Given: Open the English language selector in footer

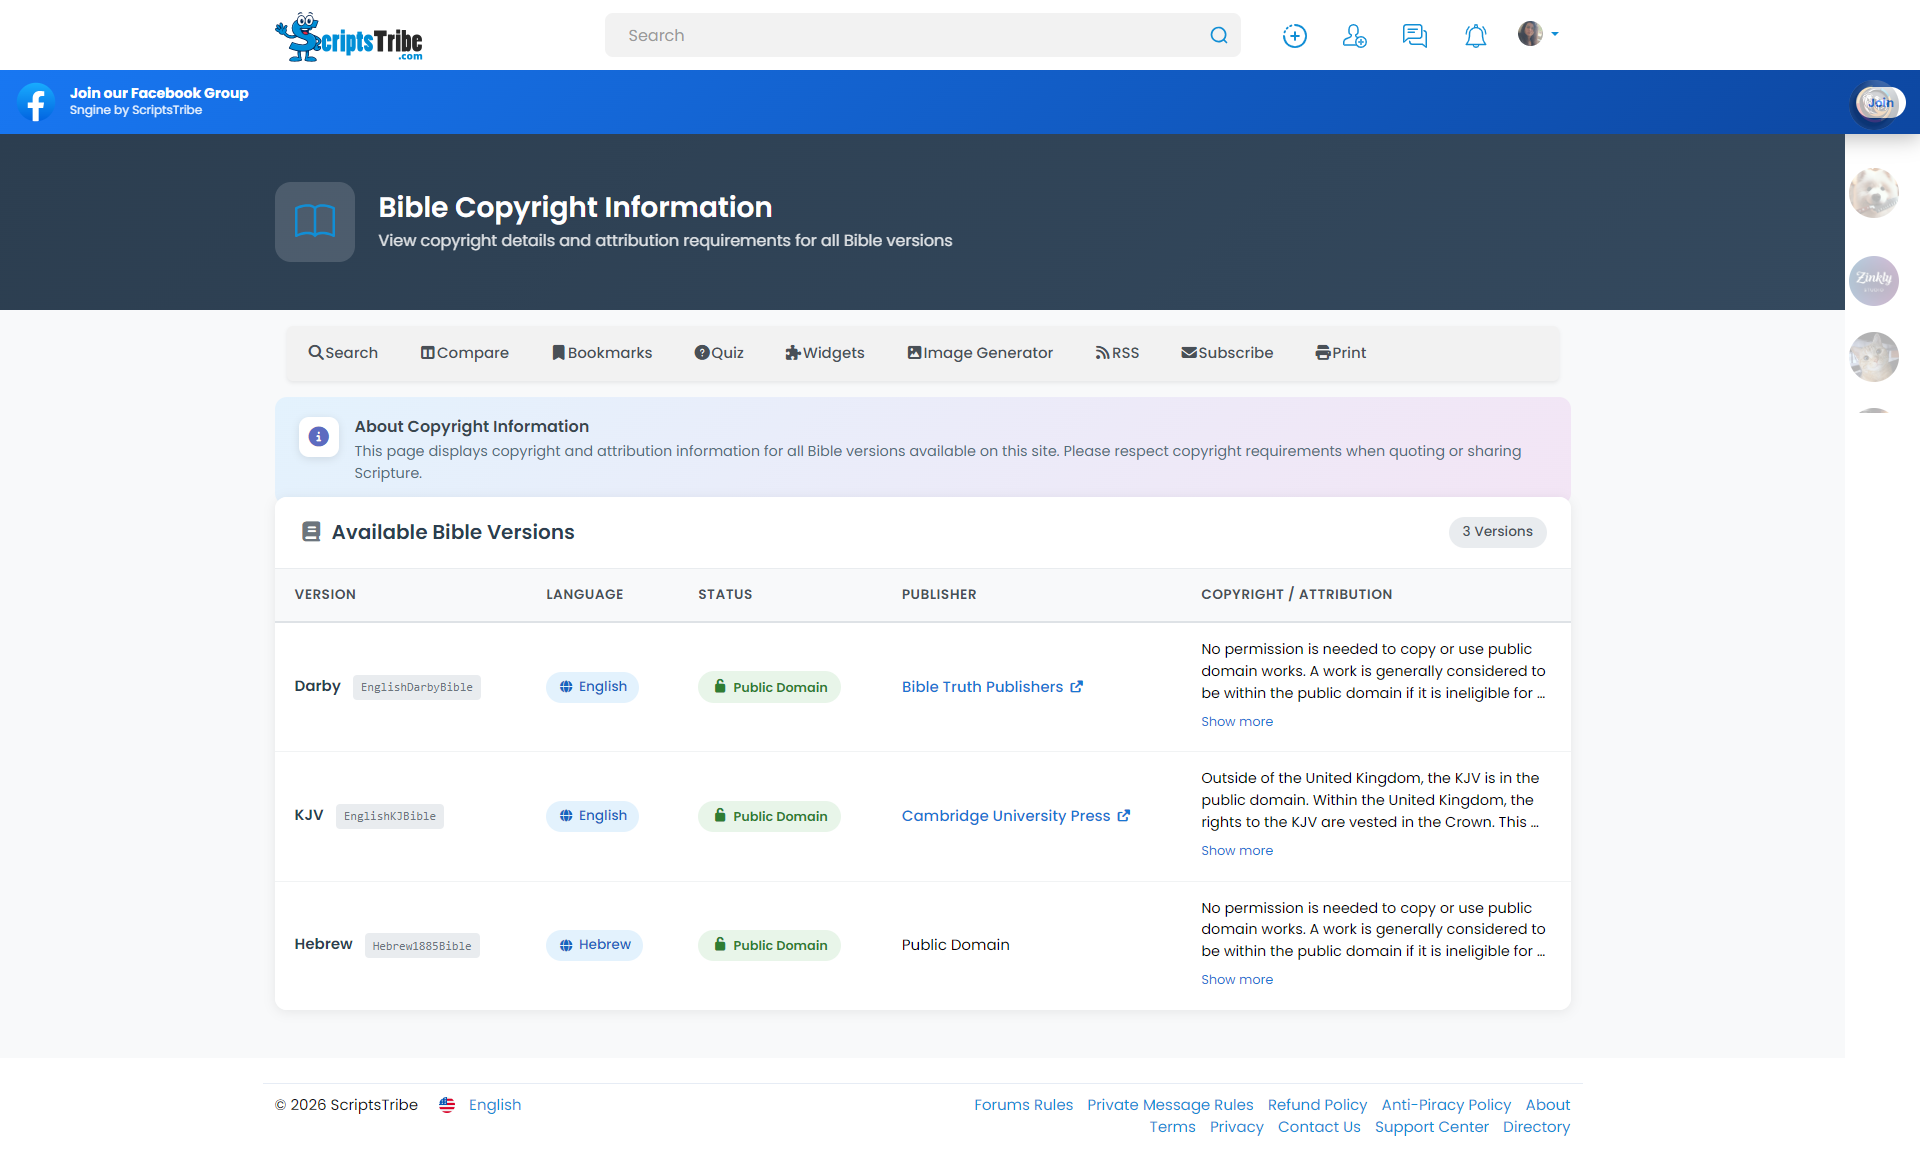Looking at the screenshot, I should 494,1105.
